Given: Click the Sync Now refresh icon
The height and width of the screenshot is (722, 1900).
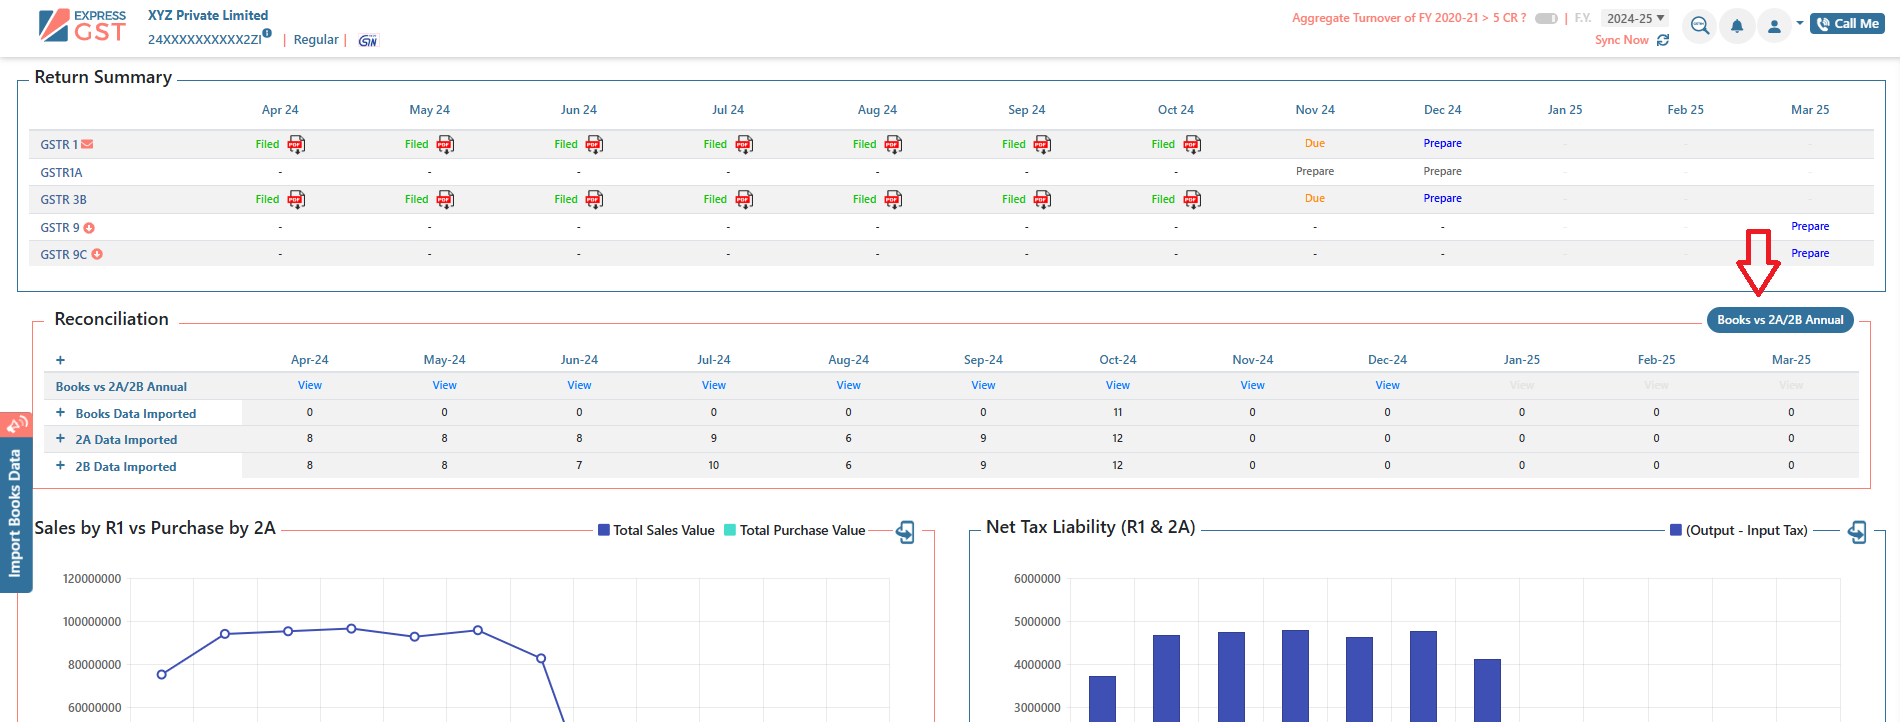Looking at the screenshot, I should [x=1663, y=40].
